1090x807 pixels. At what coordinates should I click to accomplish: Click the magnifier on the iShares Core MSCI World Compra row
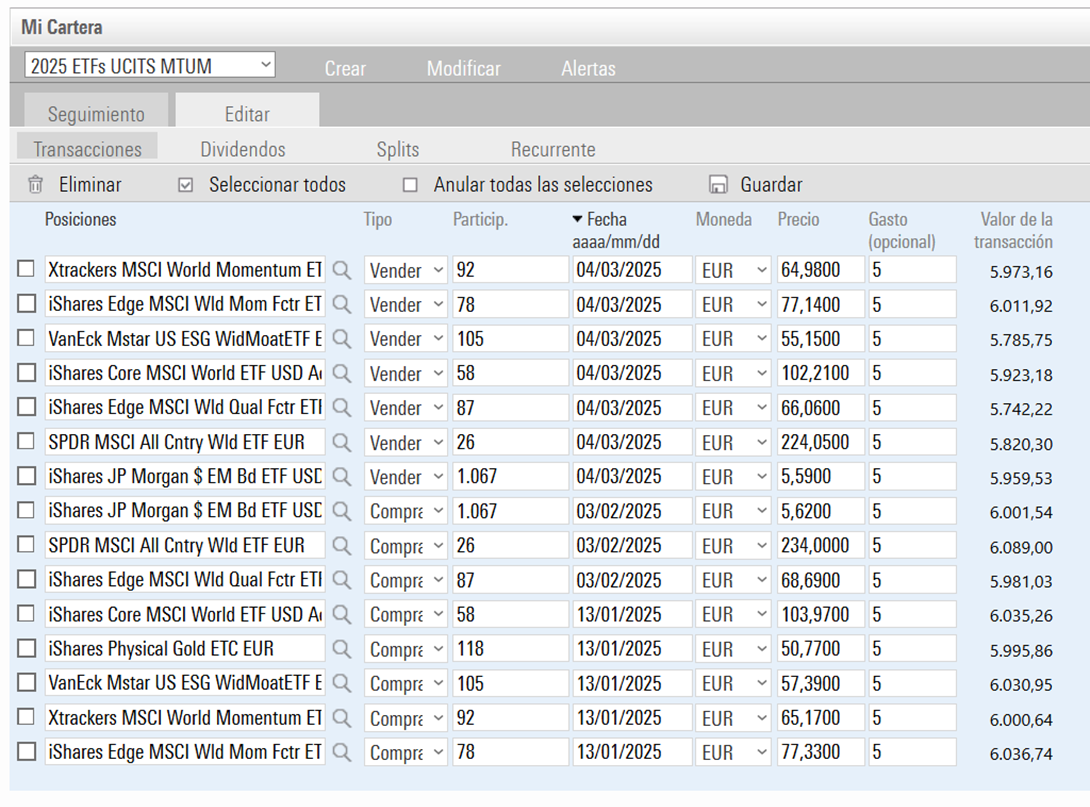(341, 614)
